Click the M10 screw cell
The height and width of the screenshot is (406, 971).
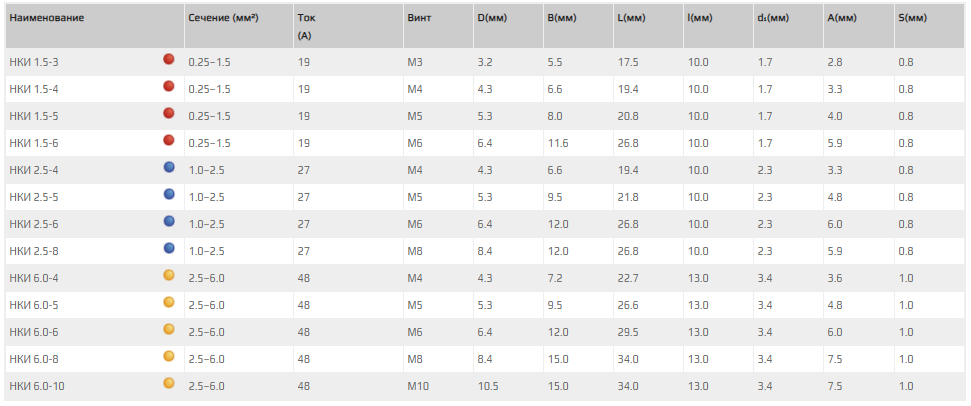[x=418, y=385]
